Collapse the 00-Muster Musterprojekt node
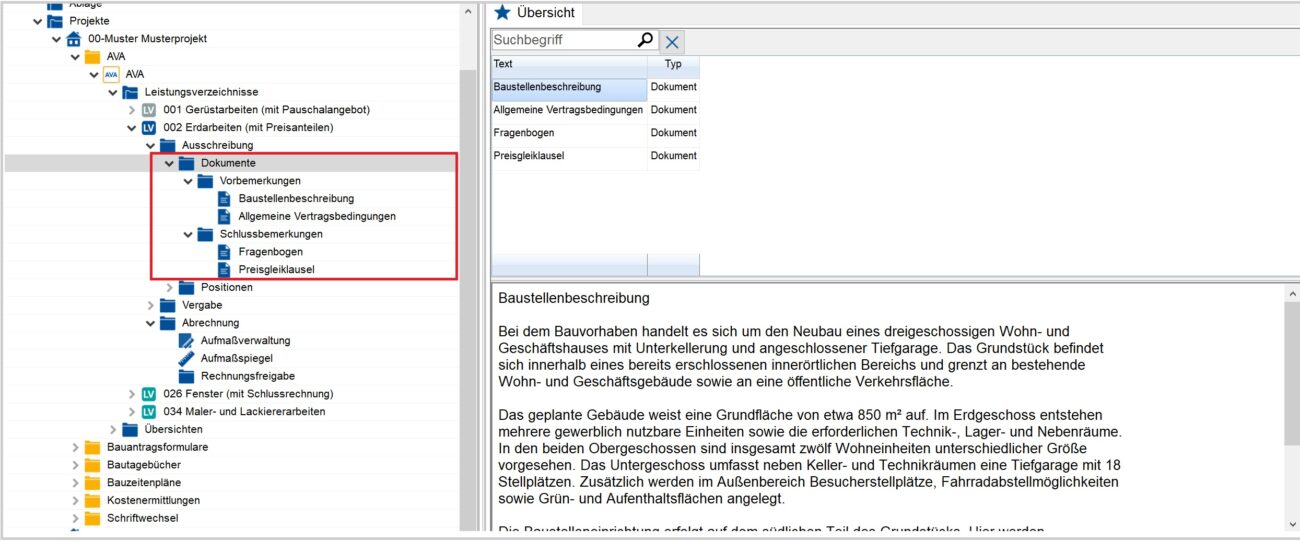The height and width of the screenshot is (541, 1300). 57,39
